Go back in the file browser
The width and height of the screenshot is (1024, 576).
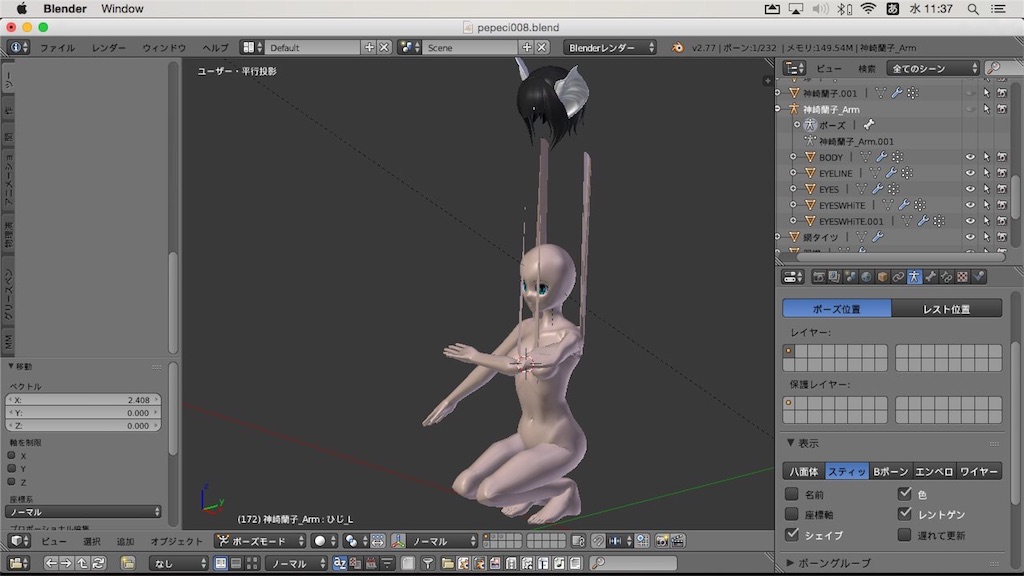51,563
